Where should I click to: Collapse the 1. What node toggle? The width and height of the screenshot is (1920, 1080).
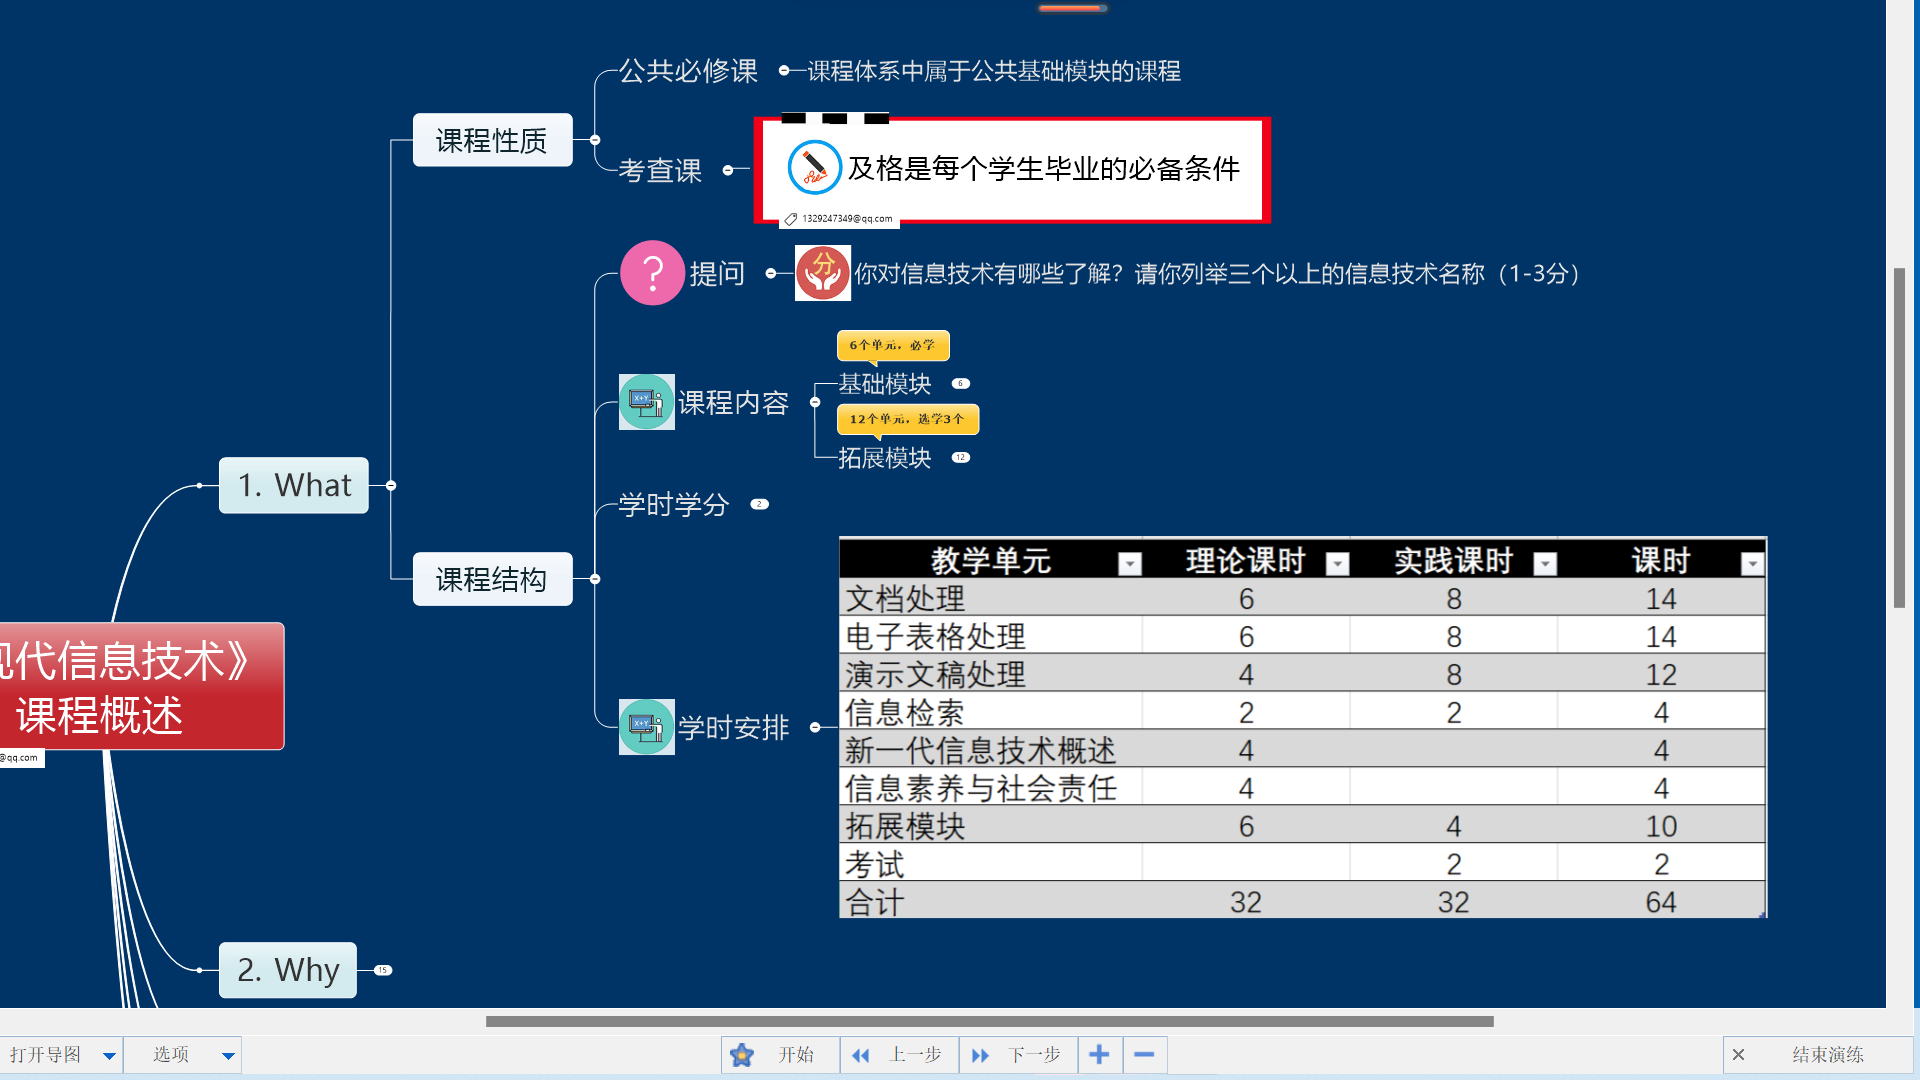click(x=391, y=485)
